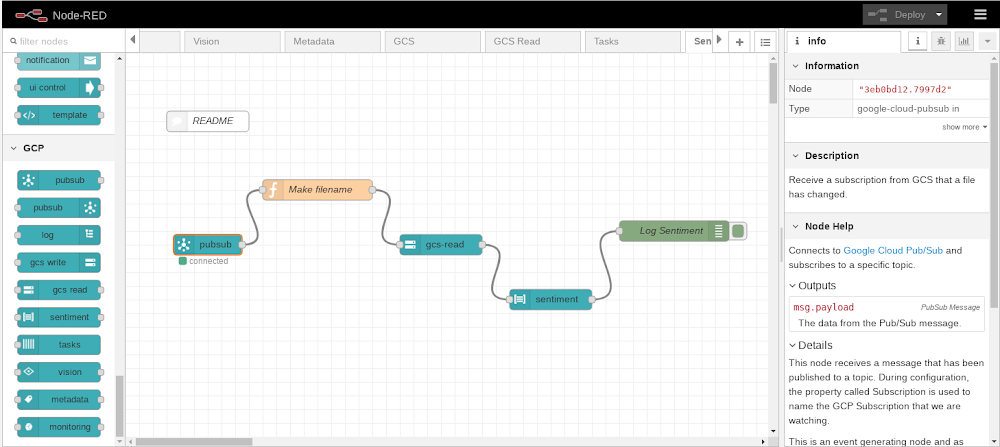The width and height of the screenshot is (1000, 447).
Task: Collapse the Outputs help section
Action: click(812, 286)
